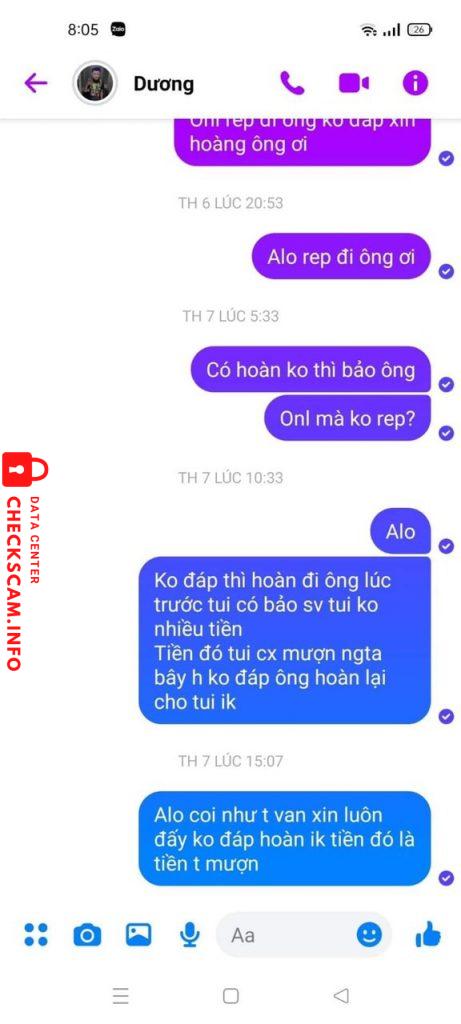Open the four-dot more actions menu
This screenshot has height=1024, width=461.
(36, 935)
